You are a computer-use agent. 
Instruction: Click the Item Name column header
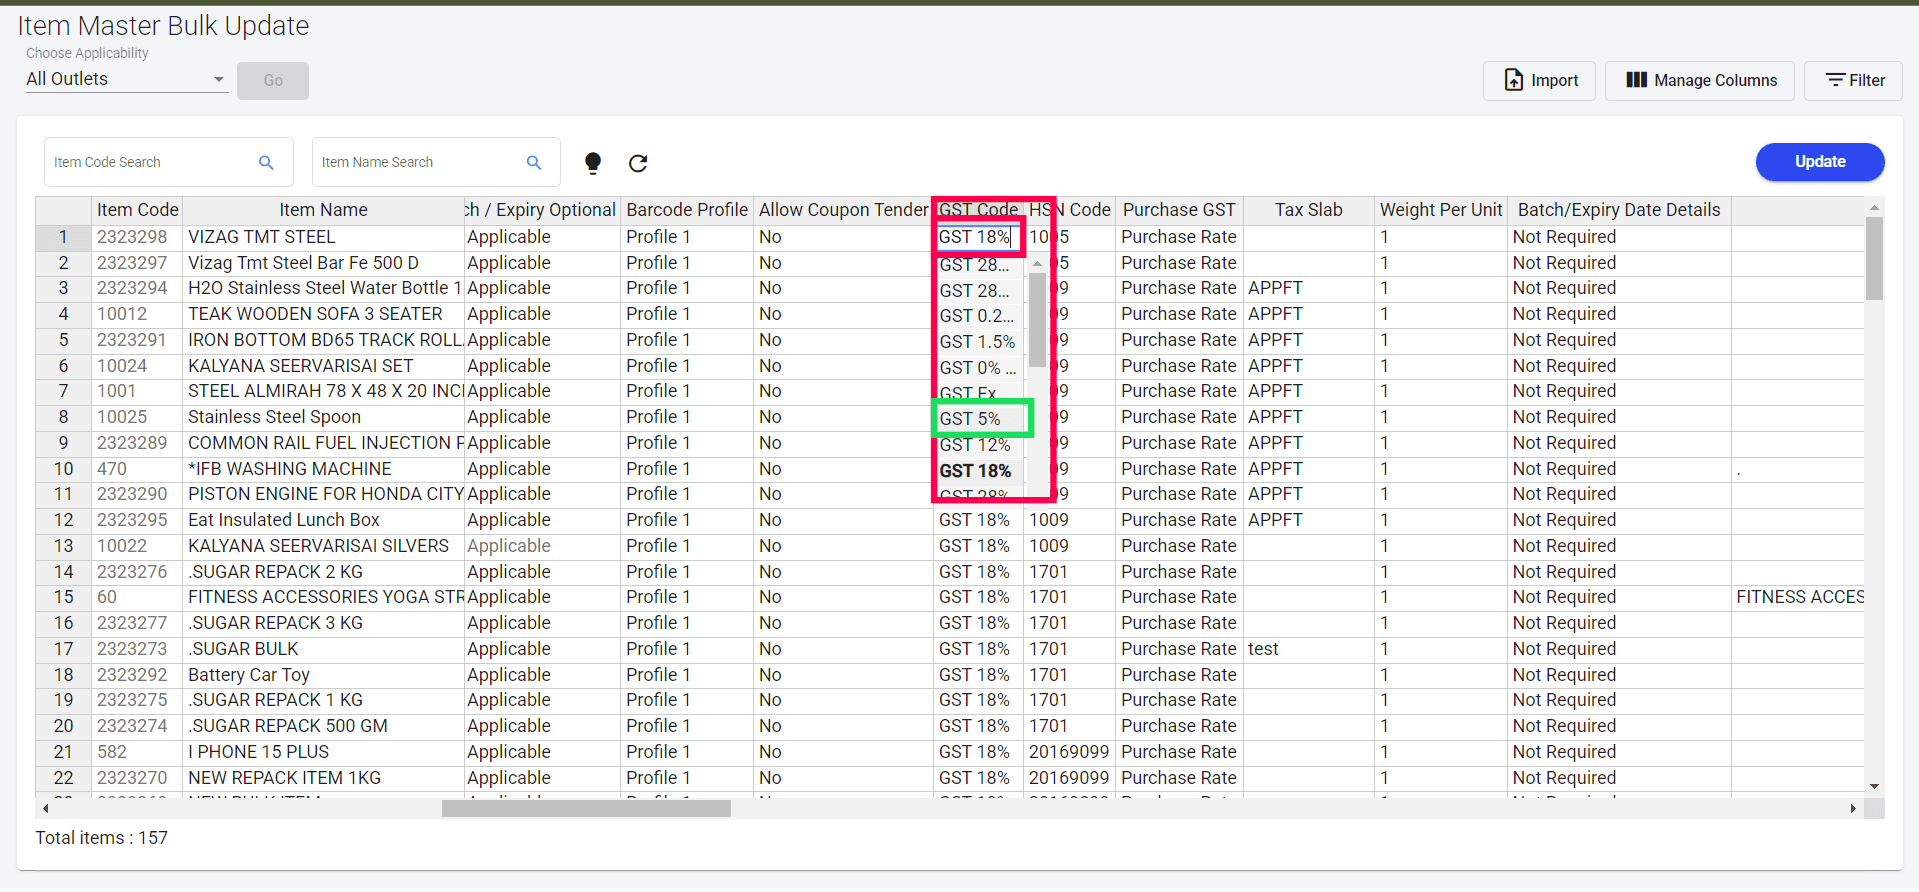click(x=323, y=210)
